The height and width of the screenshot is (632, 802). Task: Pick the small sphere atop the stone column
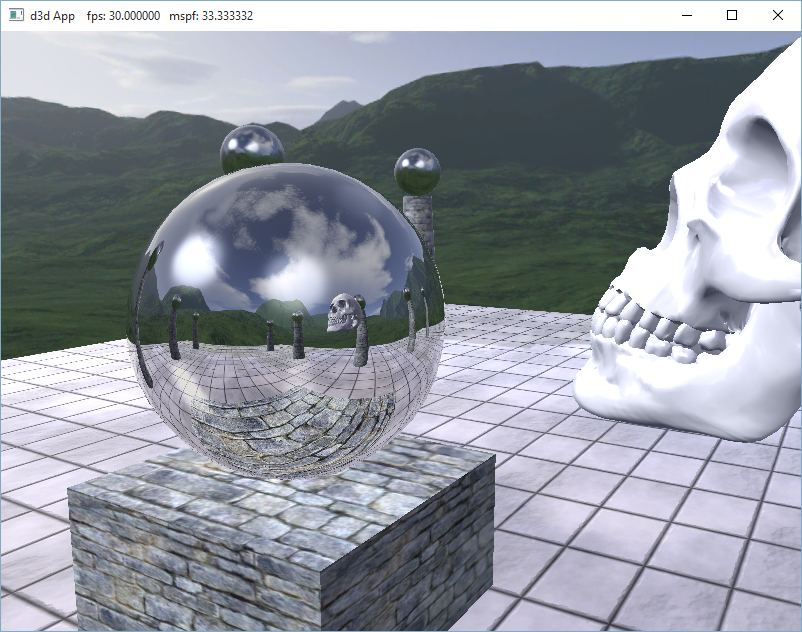click(417, 171)
